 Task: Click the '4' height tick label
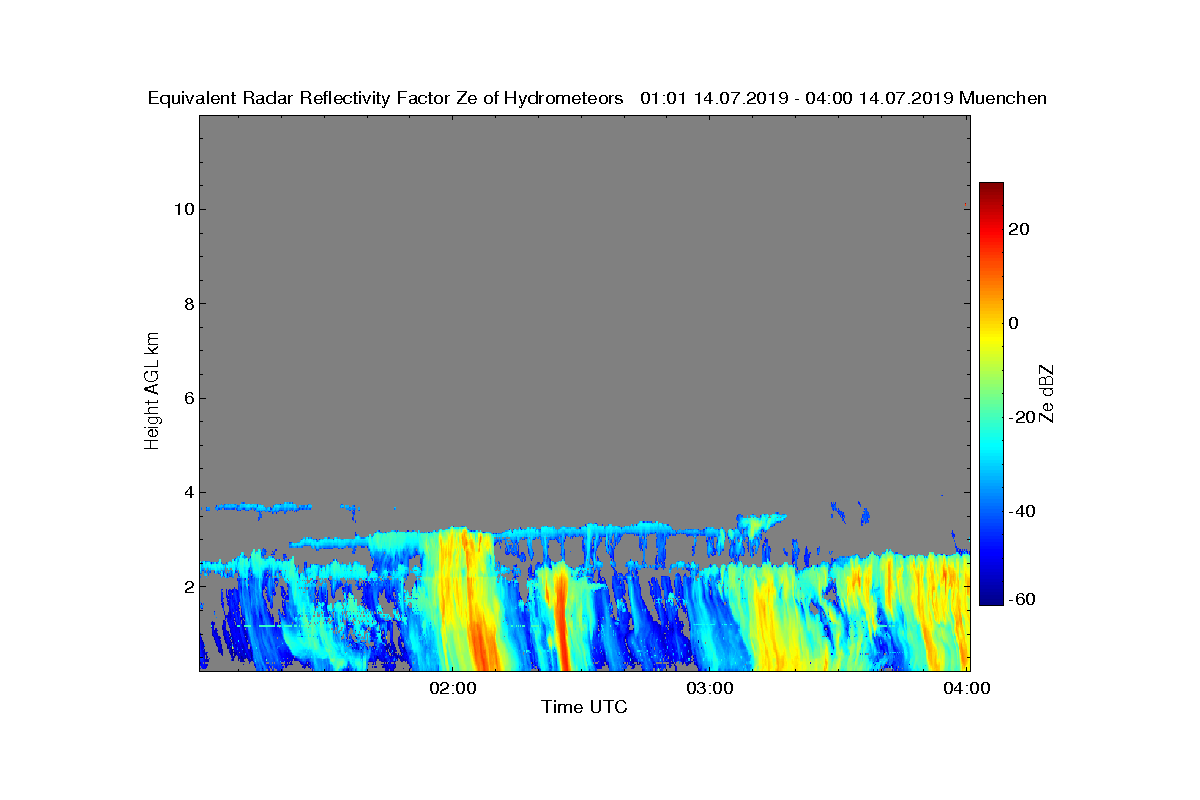point(188,492)
